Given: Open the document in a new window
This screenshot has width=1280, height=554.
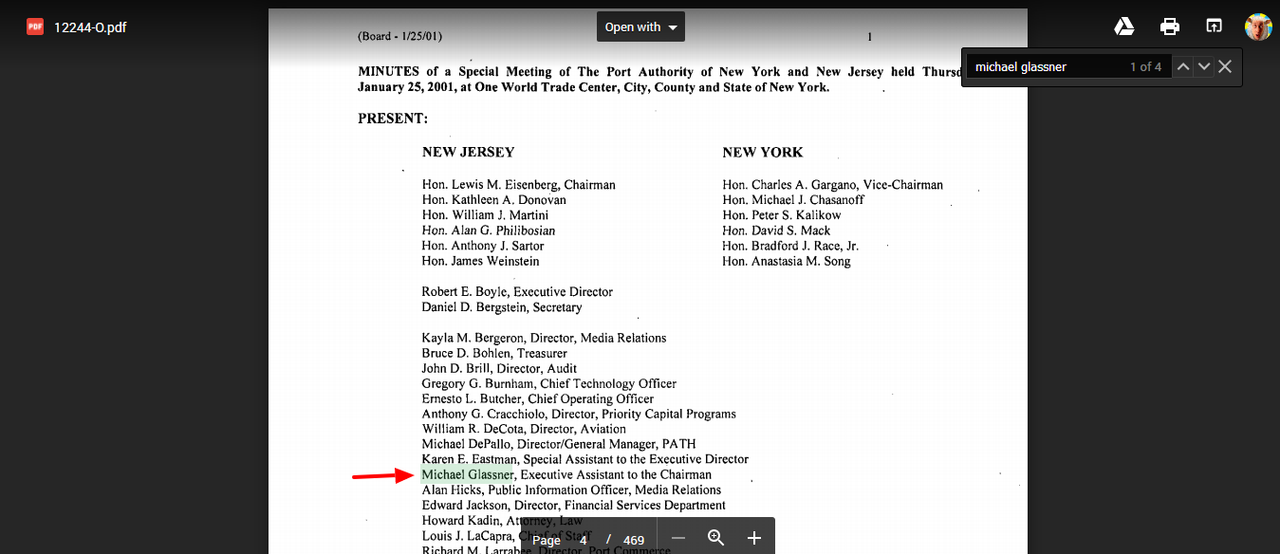Looking at the screenshot, I should [x=1213, y=27].
